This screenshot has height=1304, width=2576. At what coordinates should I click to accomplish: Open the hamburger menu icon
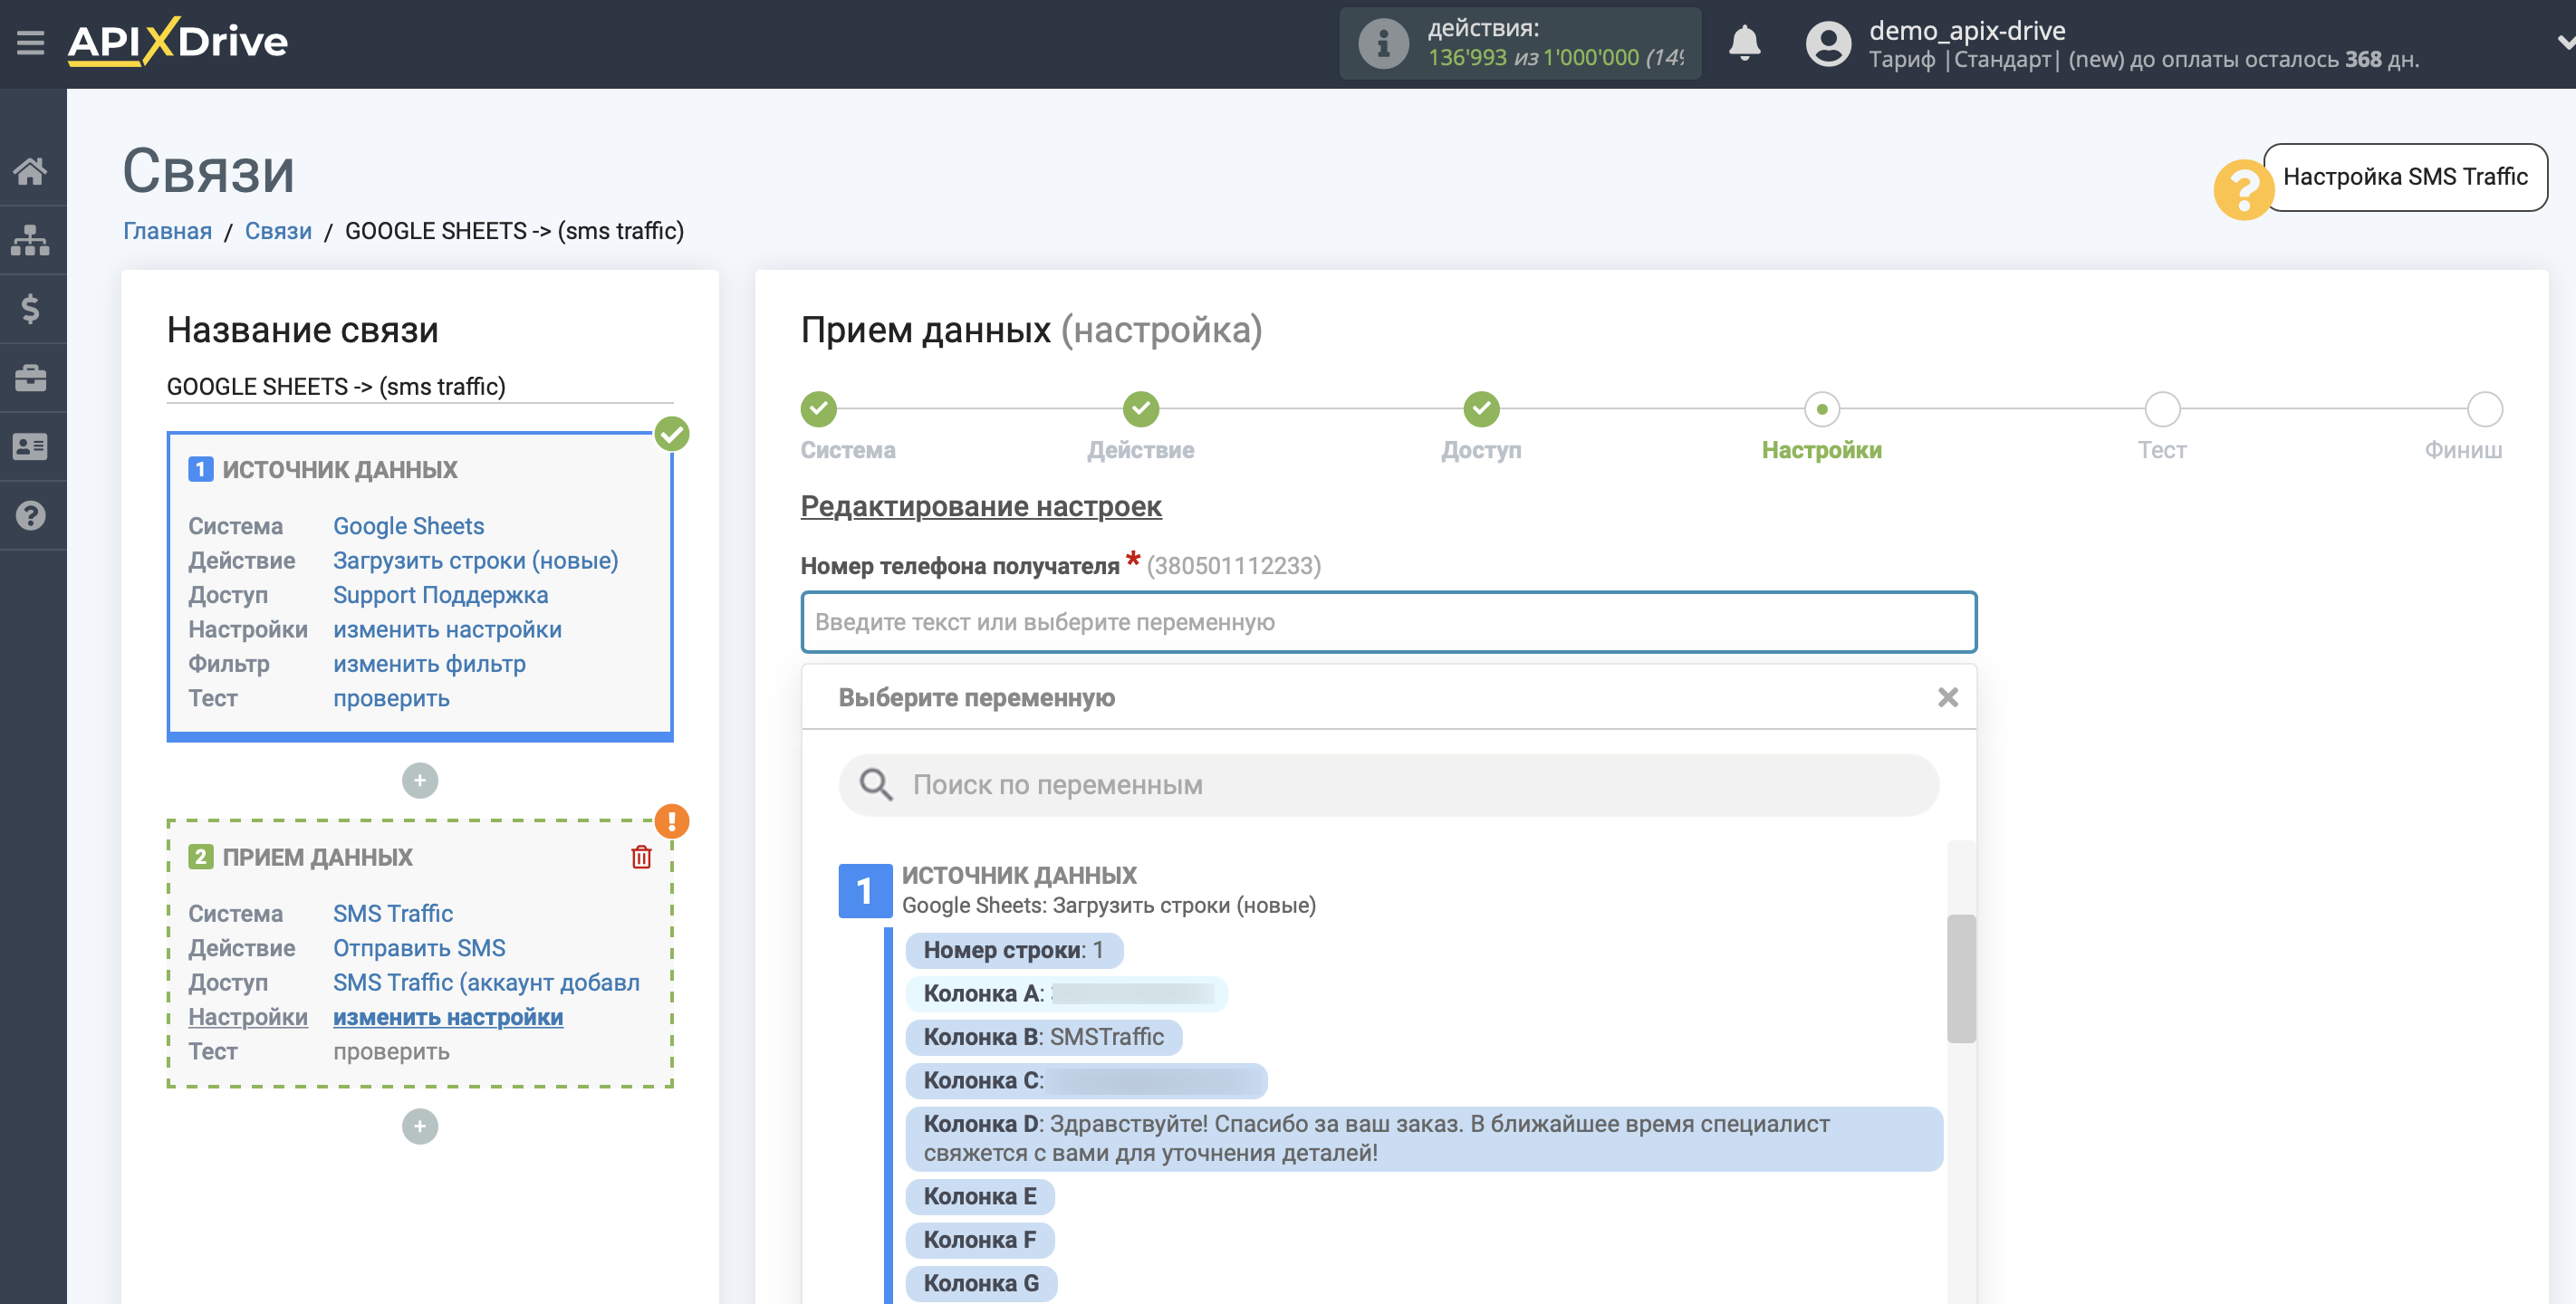pos(30,43)
